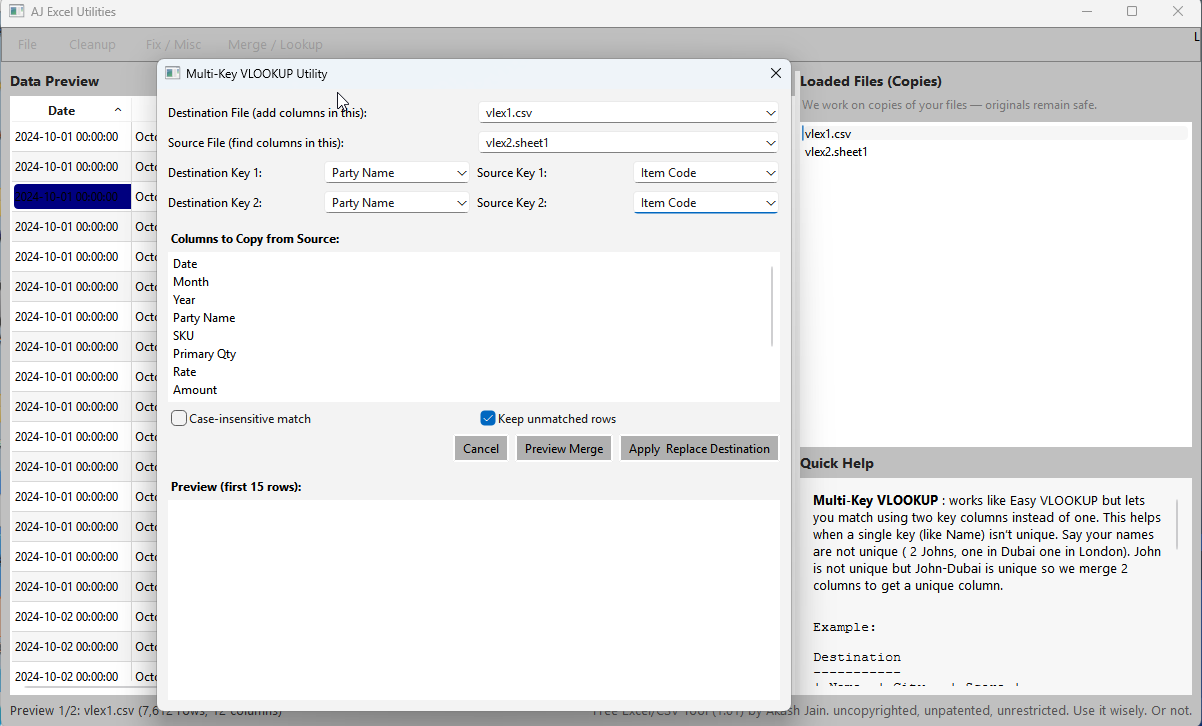The image size is (1202, 726).
Task: Open the File menu
Action: pos(26,44)
